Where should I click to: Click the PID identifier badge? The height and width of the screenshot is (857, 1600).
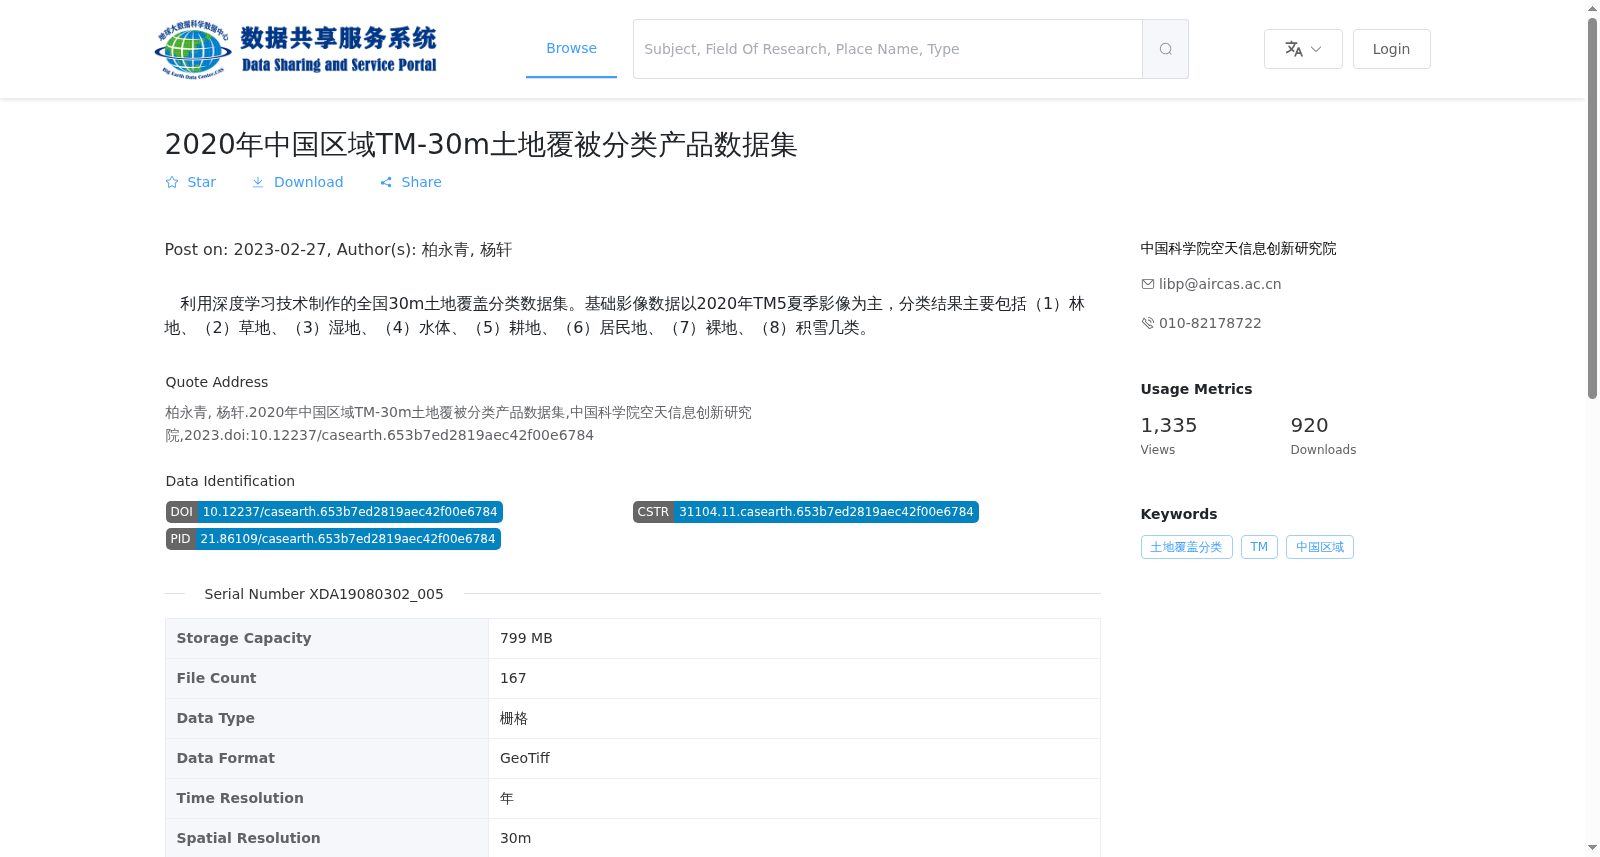[x=333, y=539]
